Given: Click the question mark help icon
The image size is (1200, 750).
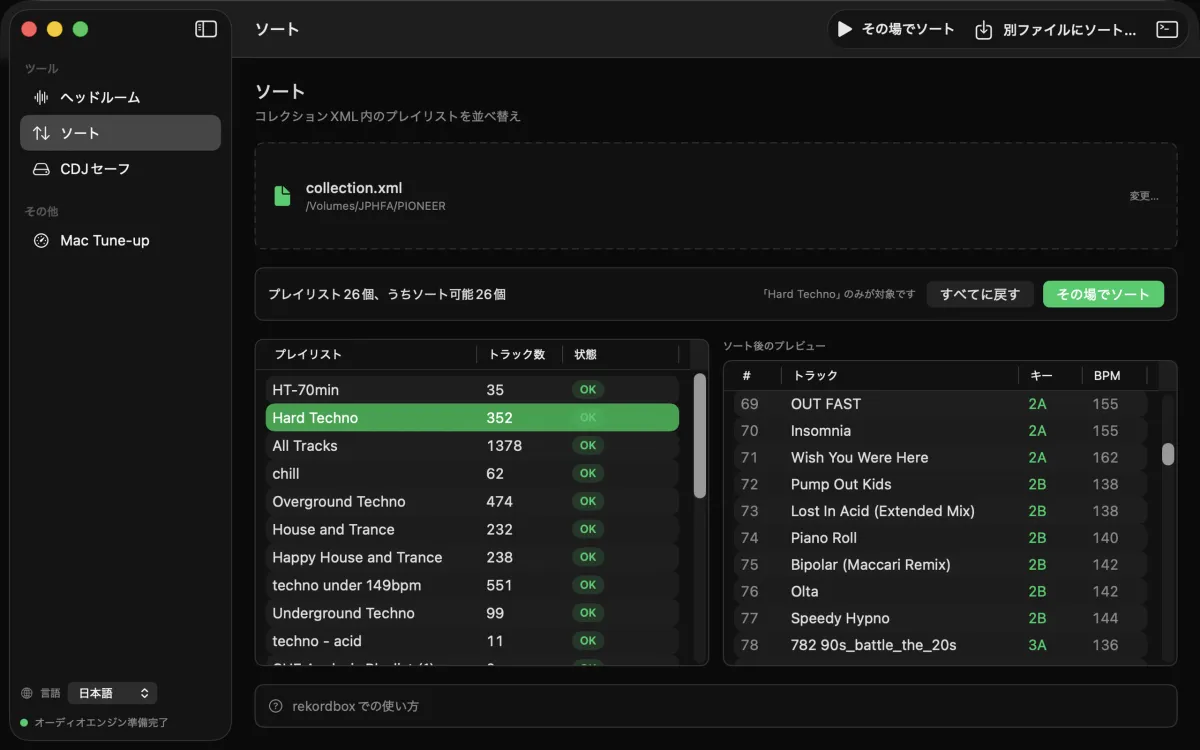Looking at the screenshot, I should tap(276, 706).
